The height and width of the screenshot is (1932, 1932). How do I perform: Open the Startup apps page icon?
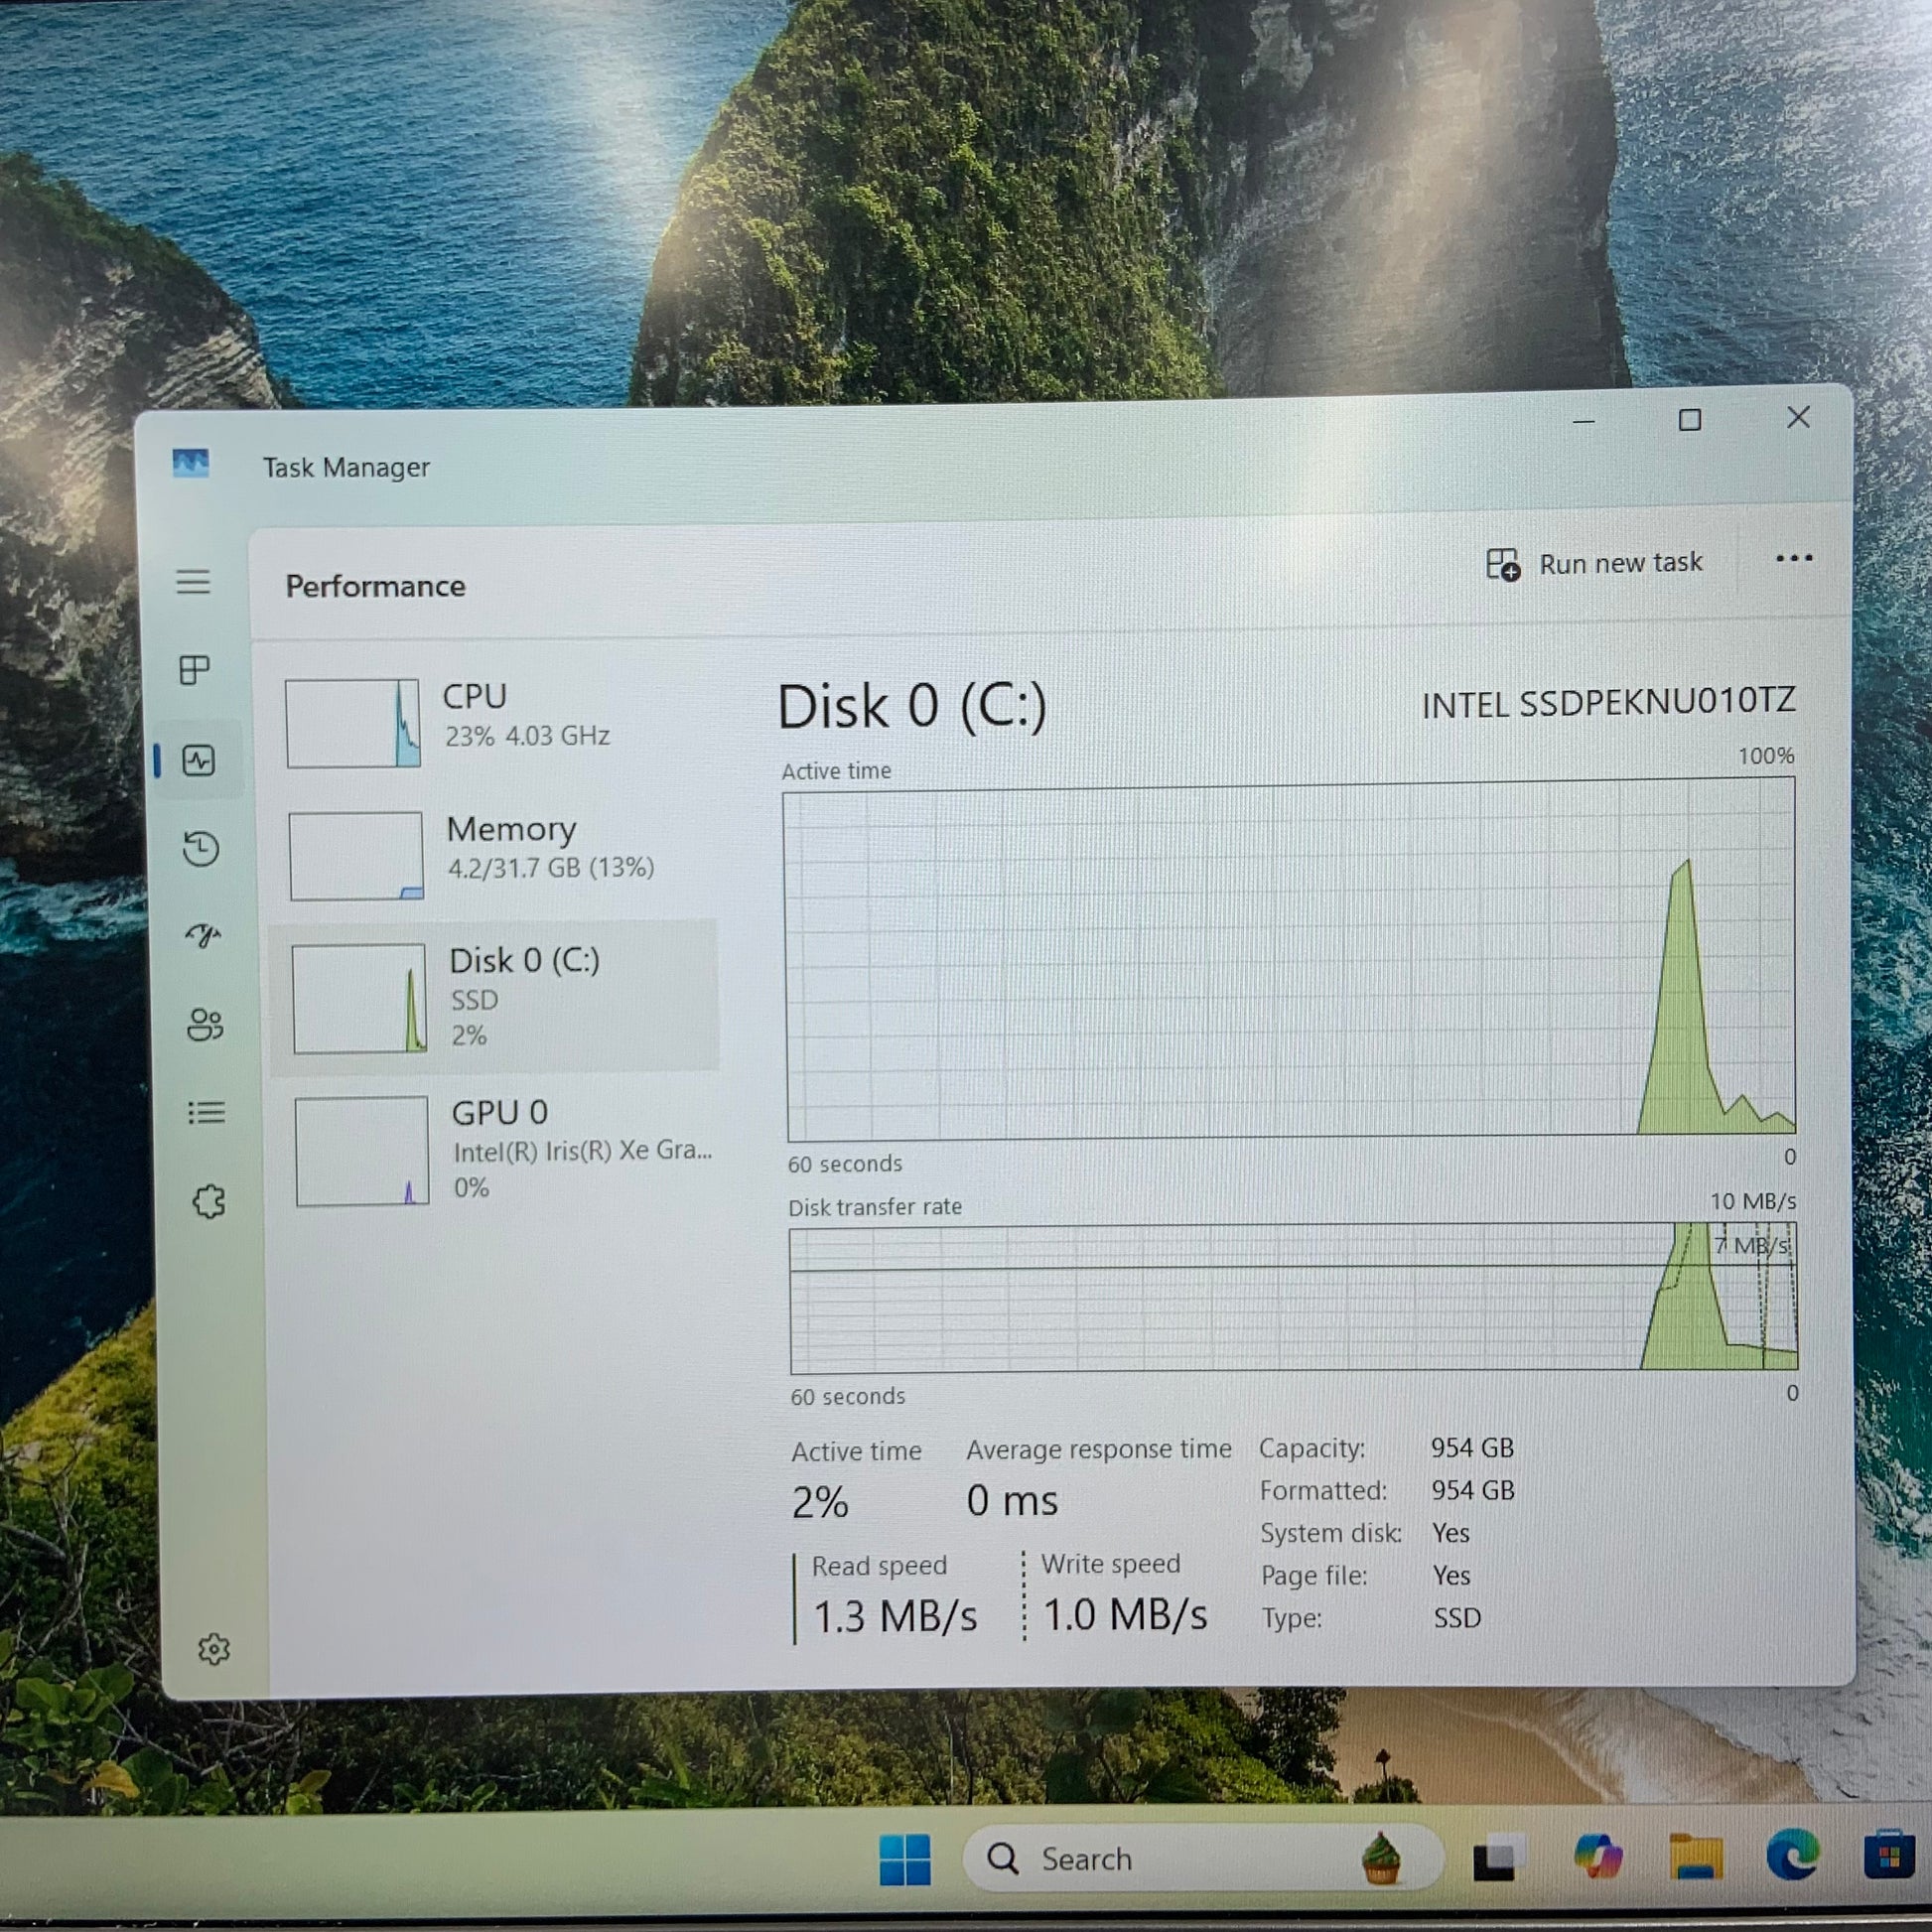[203, 936]
